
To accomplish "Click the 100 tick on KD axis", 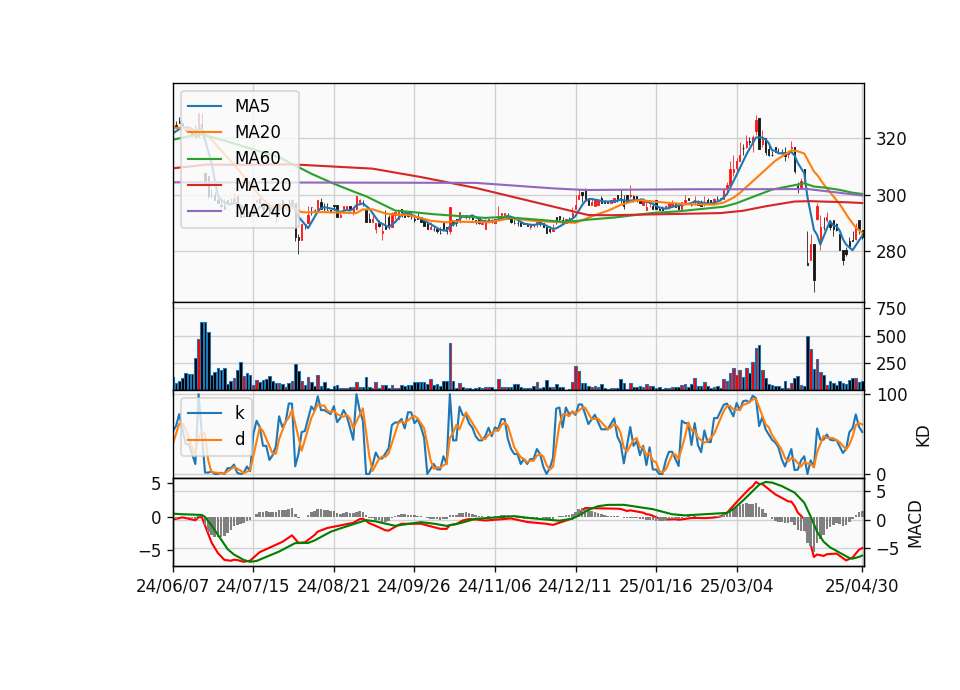I will tap(891, 395).
